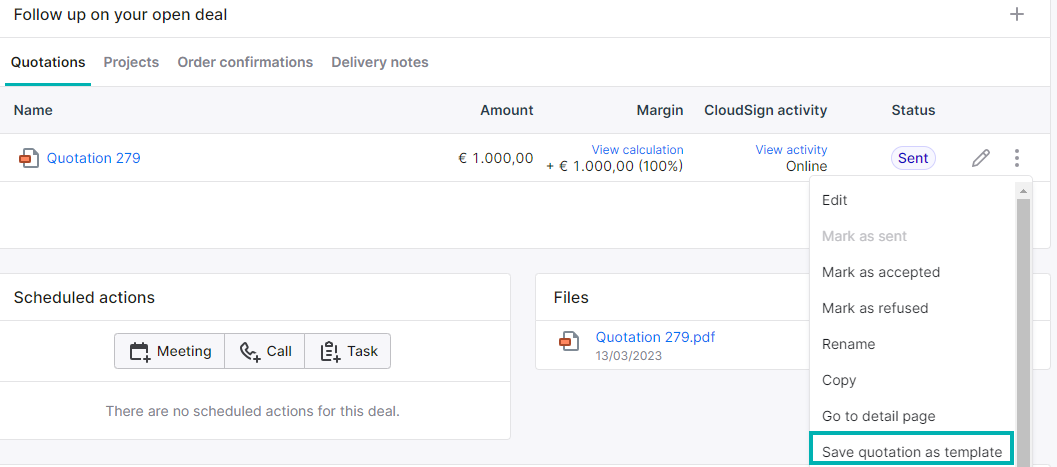Open Quotation 279.pdf file
Screen dimensions: 1057x467
click(x=655, y=337)
